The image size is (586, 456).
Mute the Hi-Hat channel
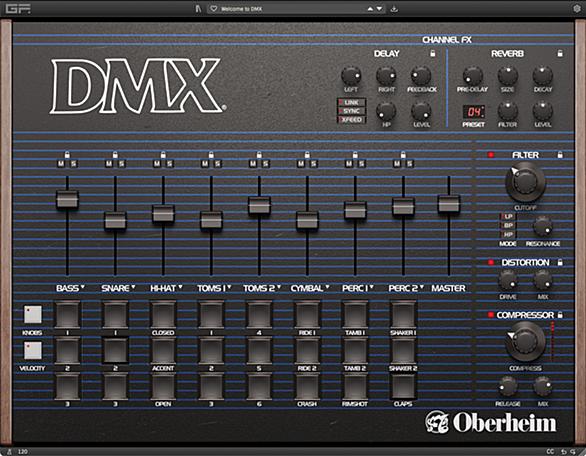click(x=157, y=163)
